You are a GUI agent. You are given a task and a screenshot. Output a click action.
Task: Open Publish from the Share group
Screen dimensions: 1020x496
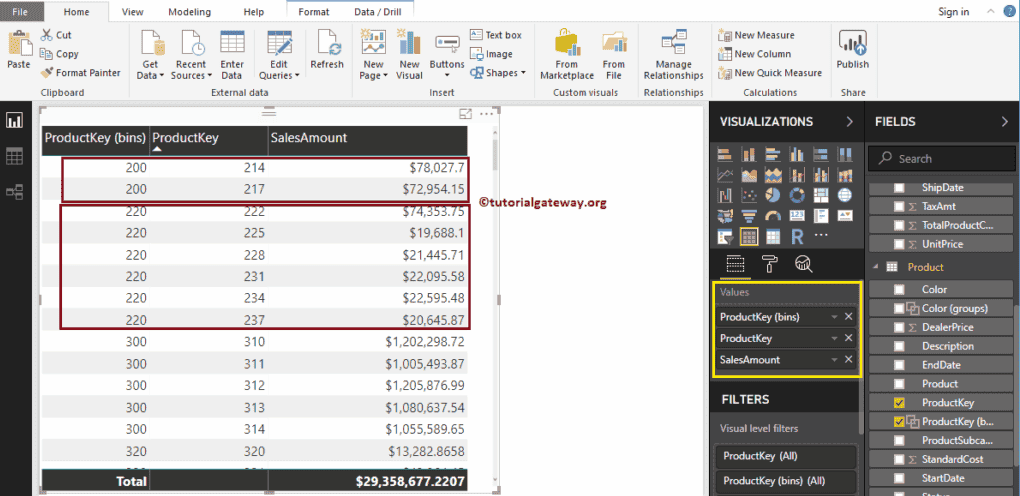point(852,50)
